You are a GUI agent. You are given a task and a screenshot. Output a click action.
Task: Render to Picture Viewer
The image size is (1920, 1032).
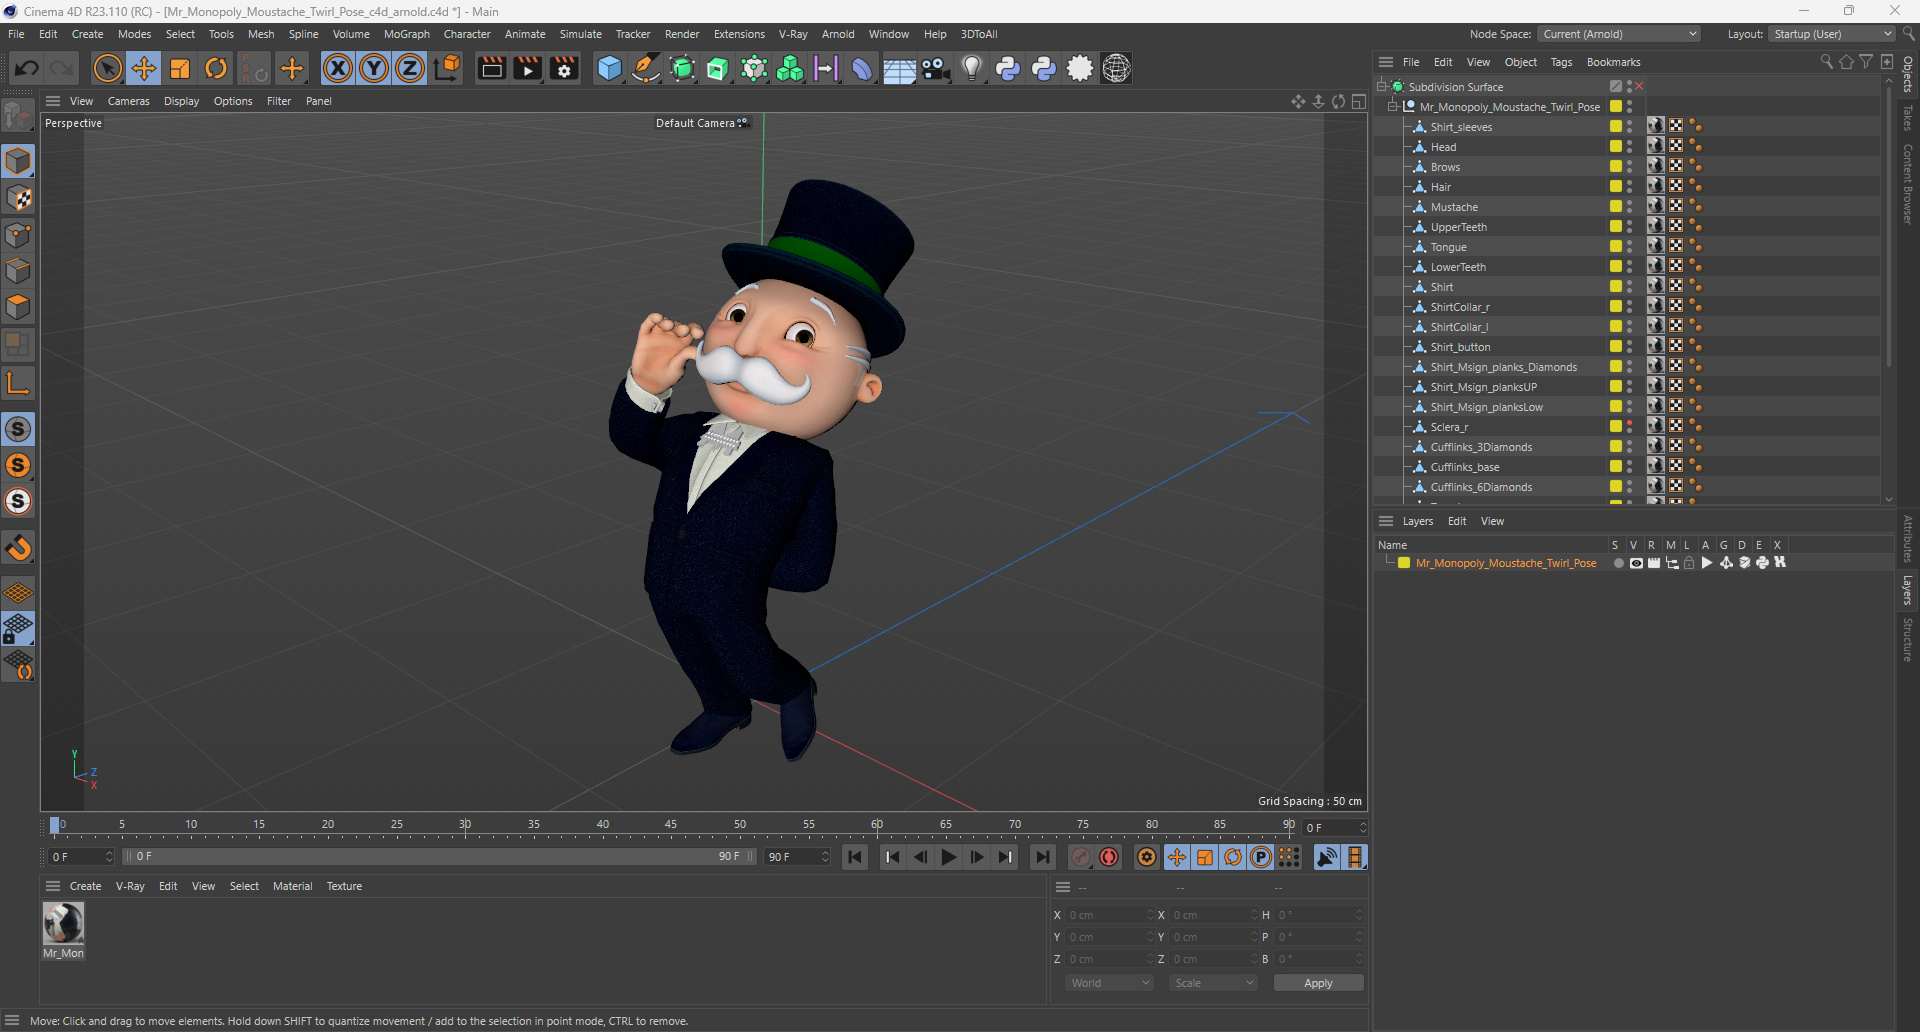pyautogui.click(x=527, y=68)
